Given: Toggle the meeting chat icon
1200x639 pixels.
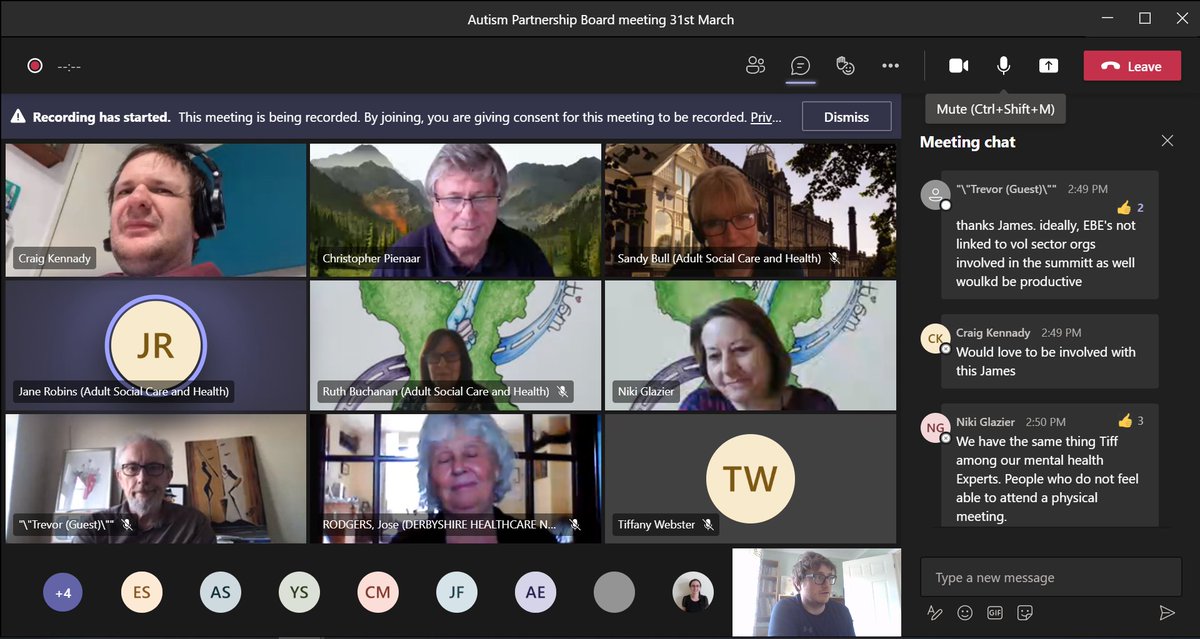Looking at the screenshot, I should pos(800,66).
